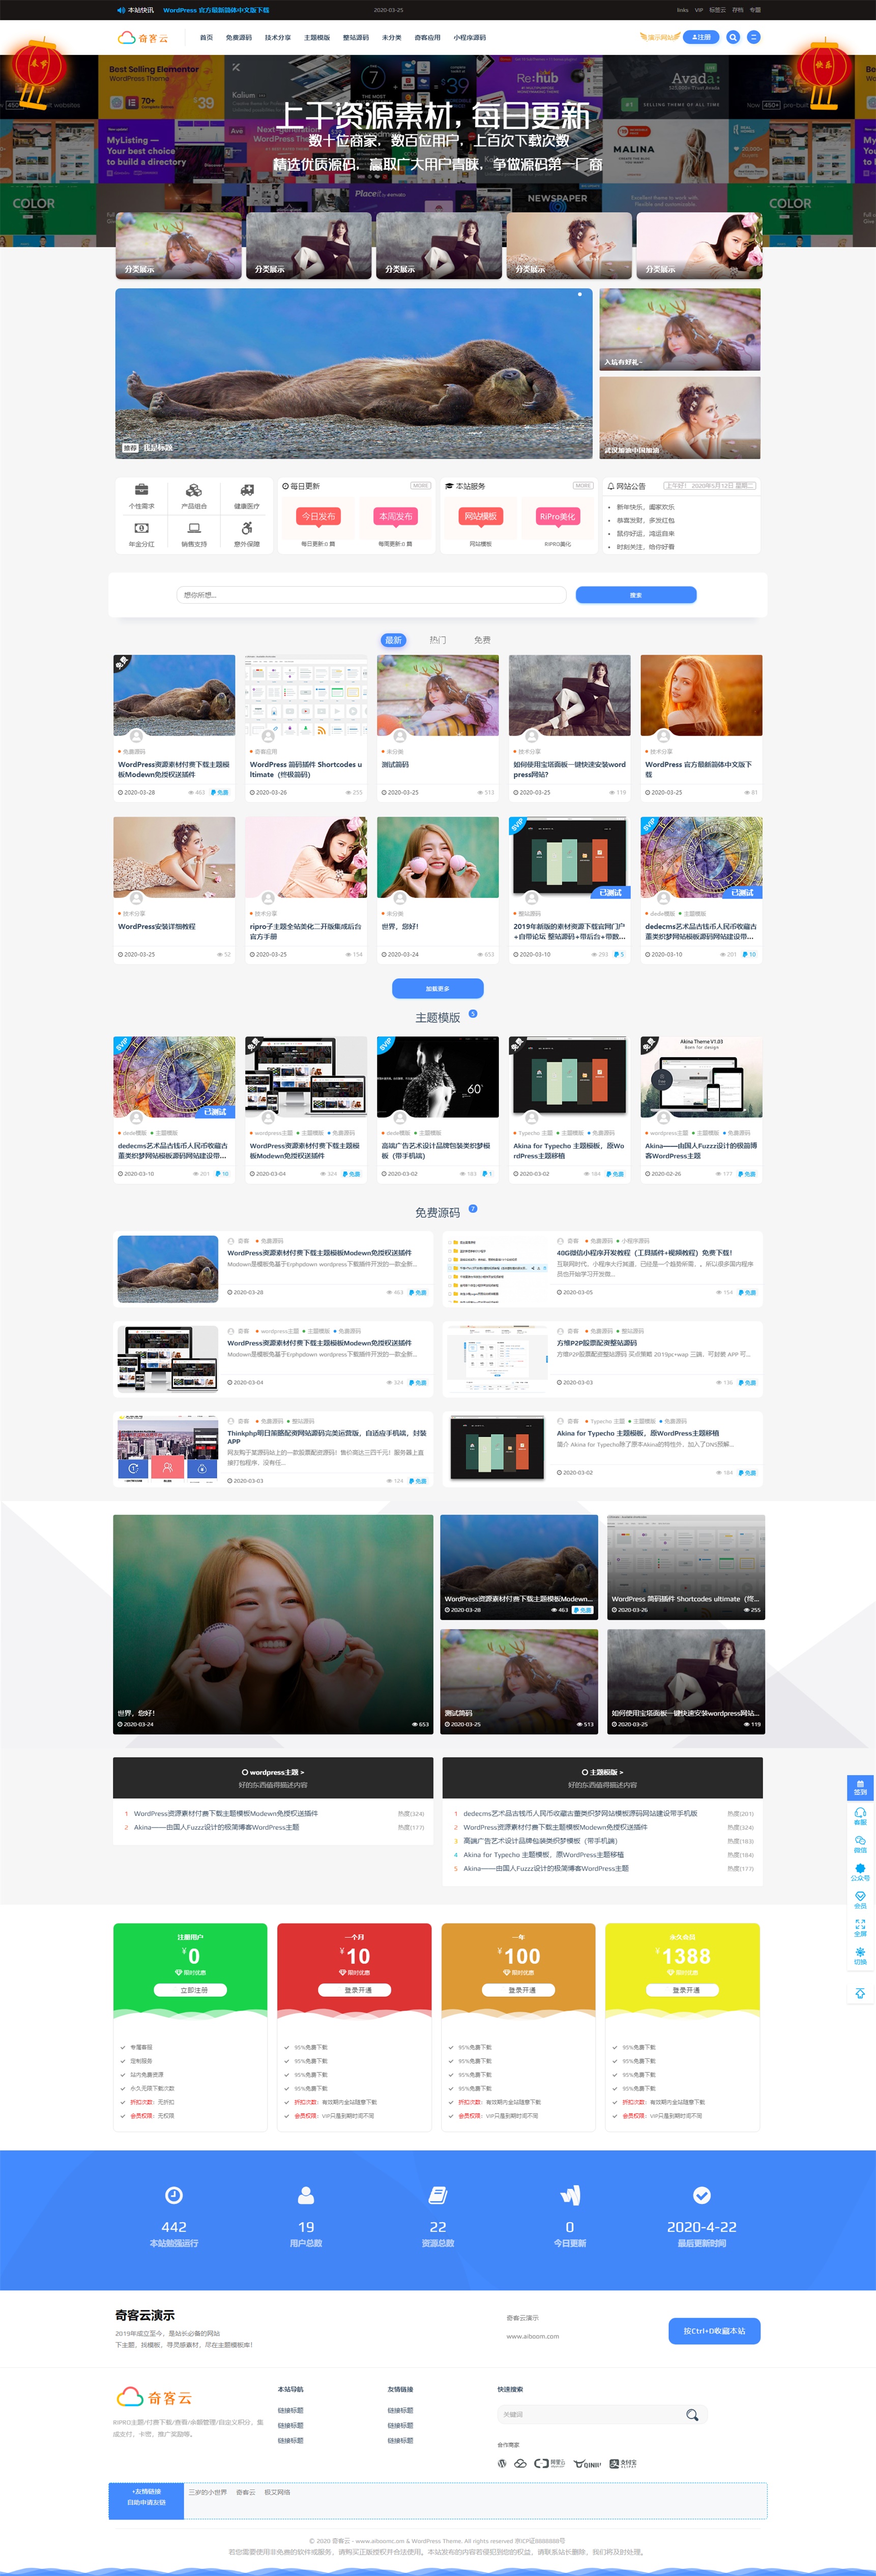Open the large sleeping otter slider image

(354, 373)
